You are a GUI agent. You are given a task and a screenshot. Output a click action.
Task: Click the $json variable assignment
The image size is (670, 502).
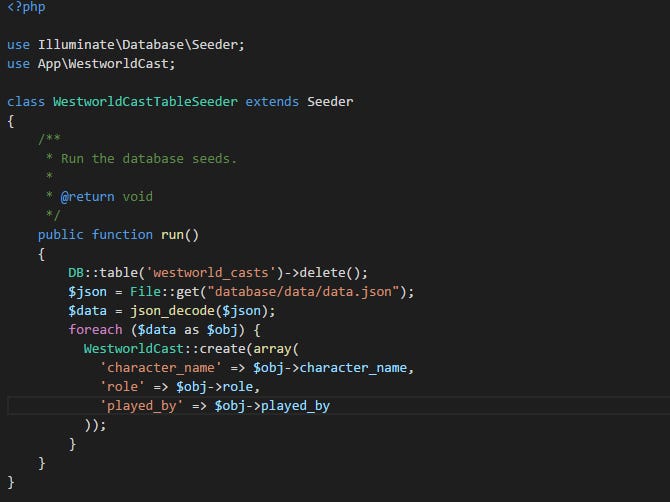87,292
